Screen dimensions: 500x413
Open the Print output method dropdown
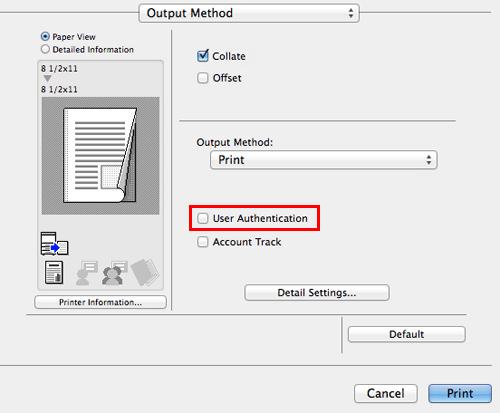(x=324, y=160)
